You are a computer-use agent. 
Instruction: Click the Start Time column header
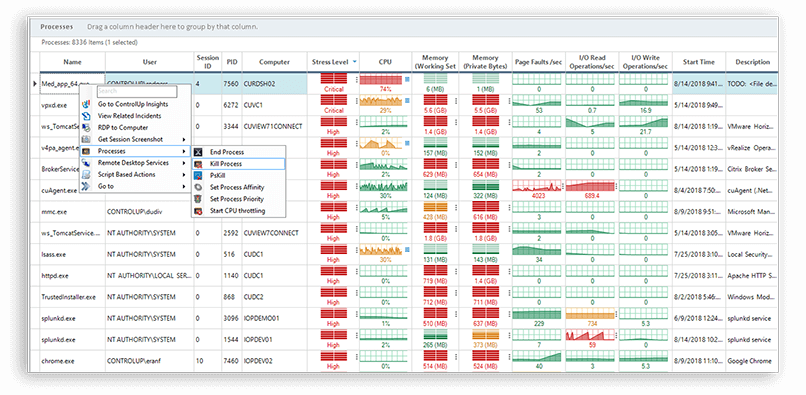click(x=699, y=62)
